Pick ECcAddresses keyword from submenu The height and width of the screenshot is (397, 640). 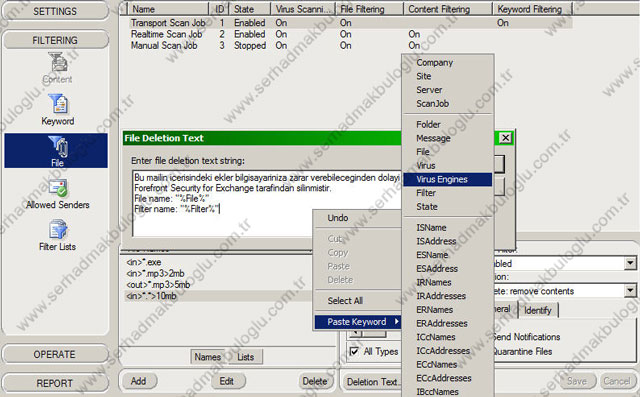click(447, 378)
